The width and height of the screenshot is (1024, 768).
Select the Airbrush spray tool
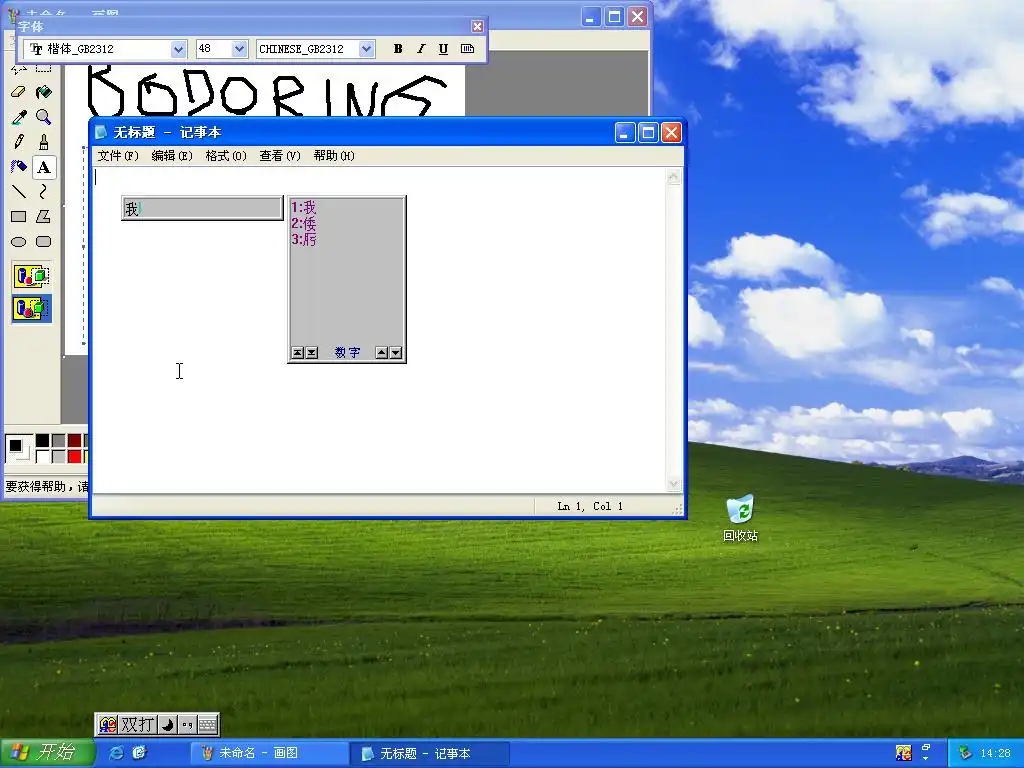[x=18, y=167]
